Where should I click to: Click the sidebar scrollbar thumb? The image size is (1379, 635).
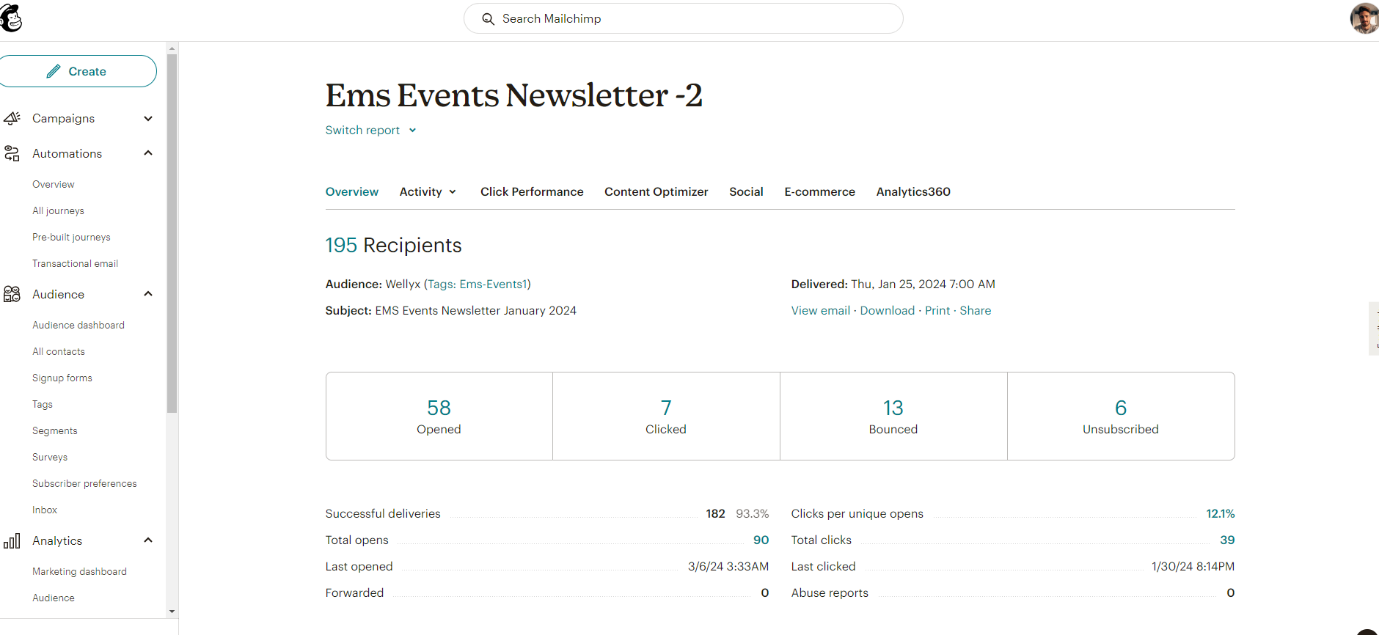tap(172, 233)
